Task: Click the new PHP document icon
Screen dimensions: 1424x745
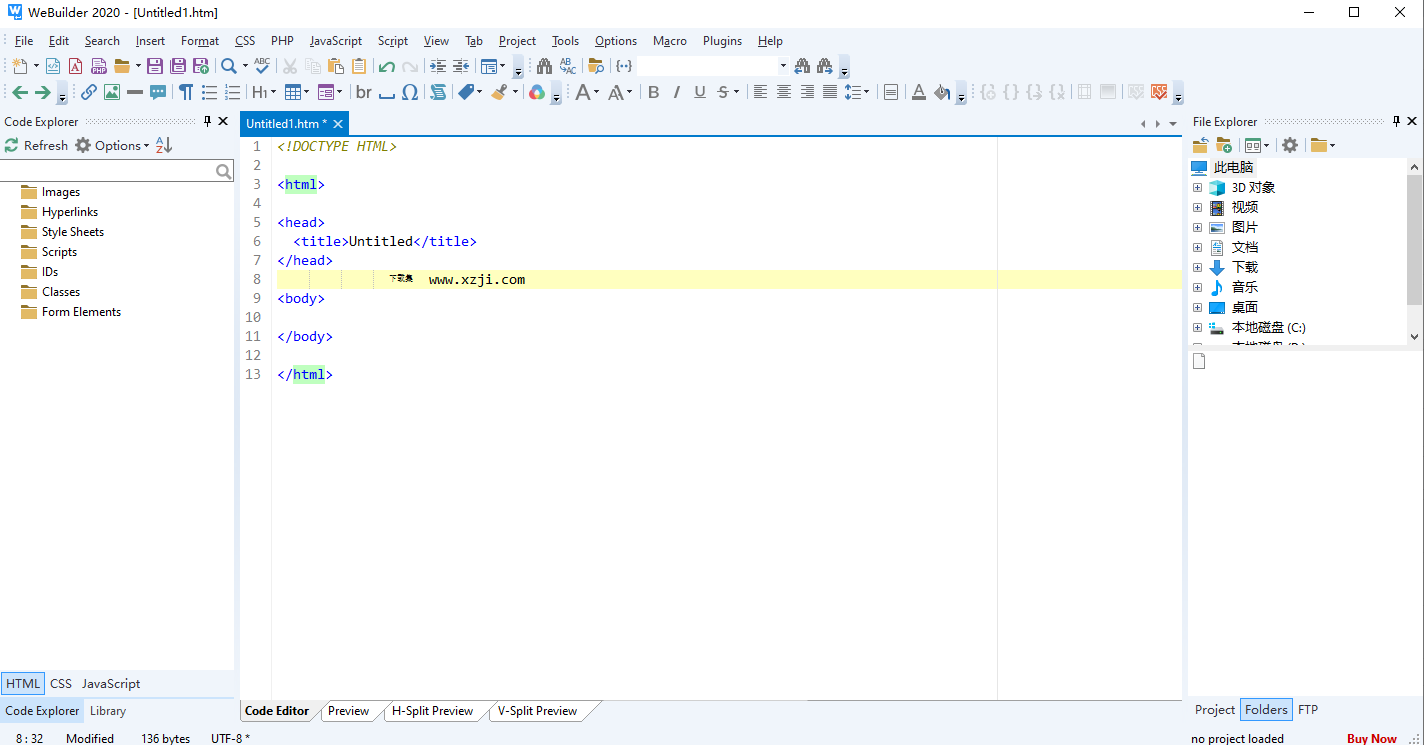Action: point(99,66)
